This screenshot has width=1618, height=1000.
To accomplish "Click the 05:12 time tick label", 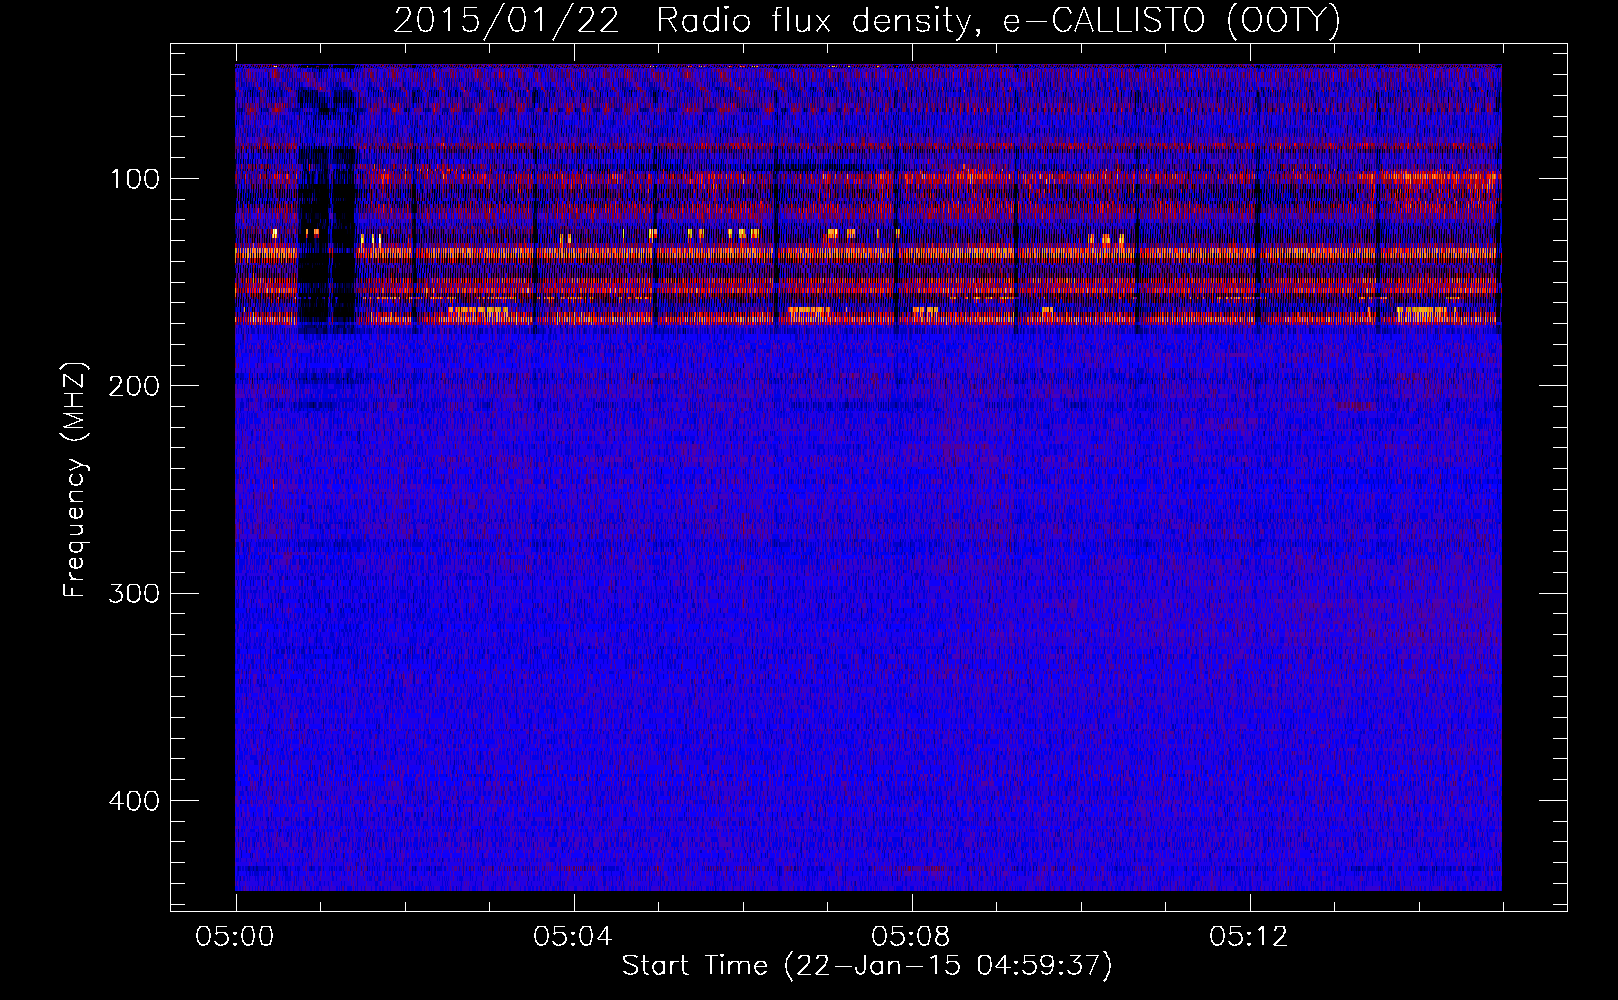I will (1249, 937).
